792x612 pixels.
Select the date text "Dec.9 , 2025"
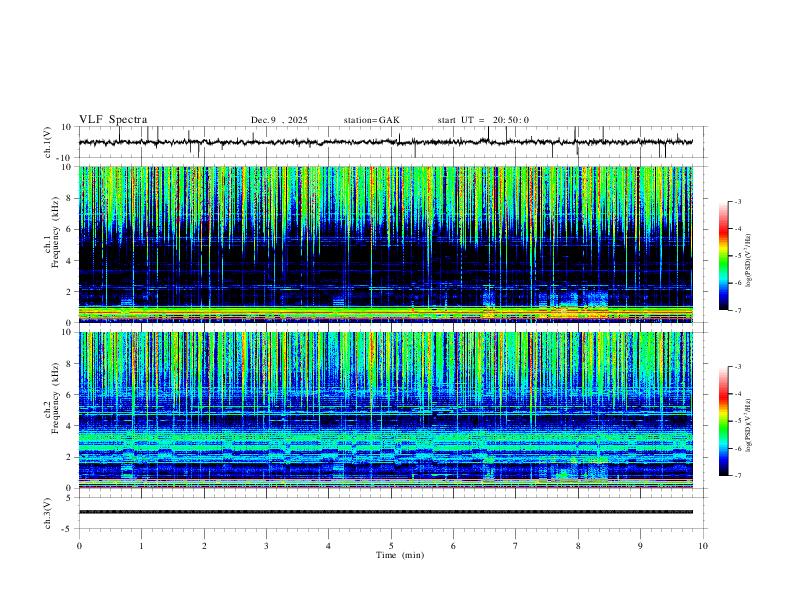[279, 120]
